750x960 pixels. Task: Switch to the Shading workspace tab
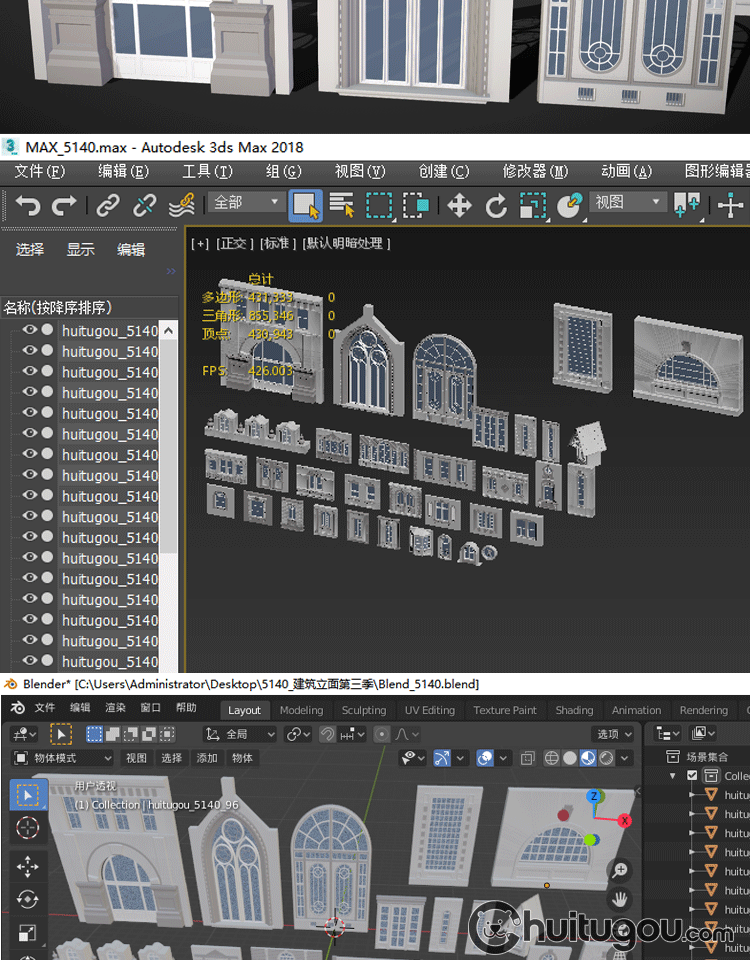(574, 710)
